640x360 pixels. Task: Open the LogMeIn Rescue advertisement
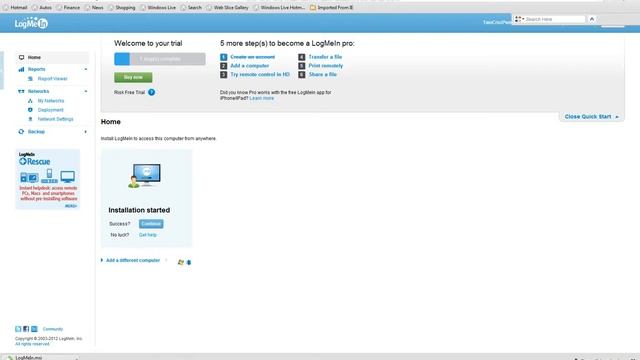click(48, 179)
